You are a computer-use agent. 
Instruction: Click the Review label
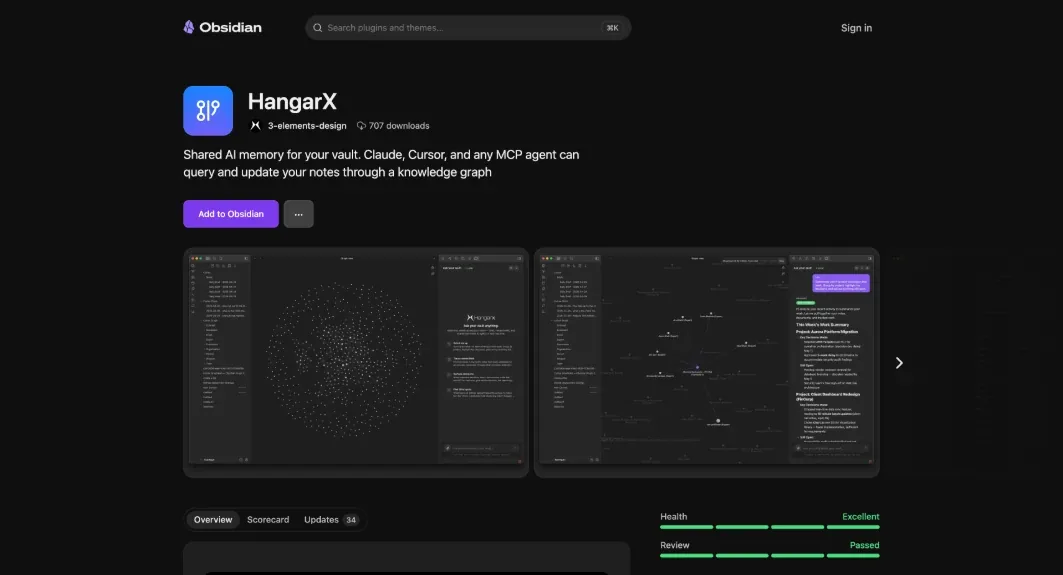coord(675,545)
